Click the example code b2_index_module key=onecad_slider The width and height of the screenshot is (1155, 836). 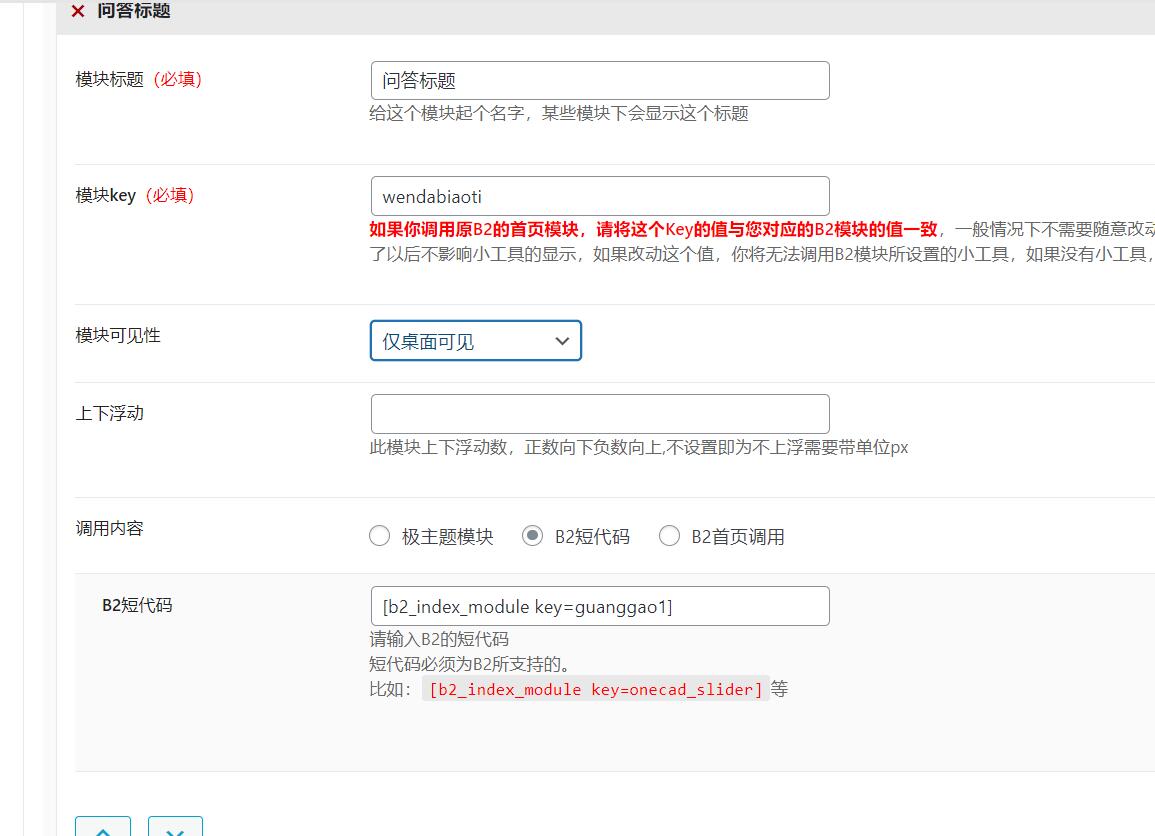595,689
